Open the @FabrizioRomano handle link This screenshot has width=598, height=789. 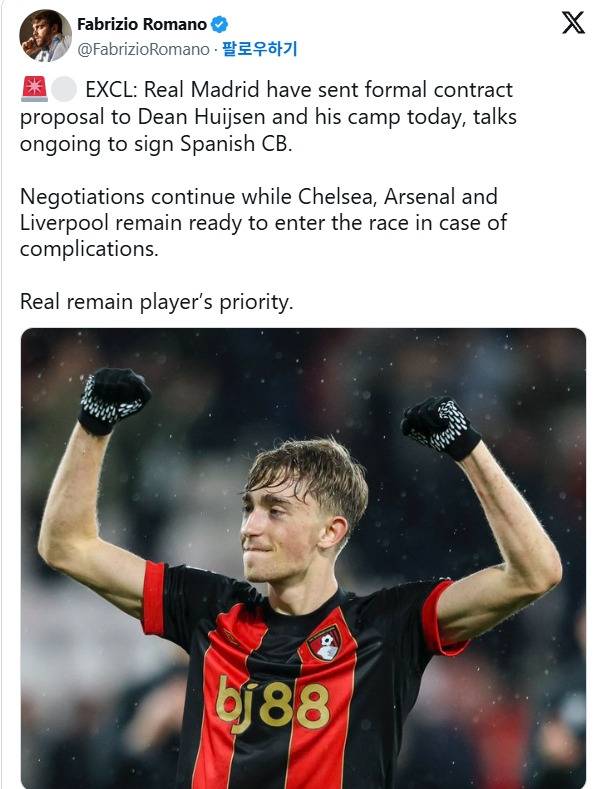point(143,49)
